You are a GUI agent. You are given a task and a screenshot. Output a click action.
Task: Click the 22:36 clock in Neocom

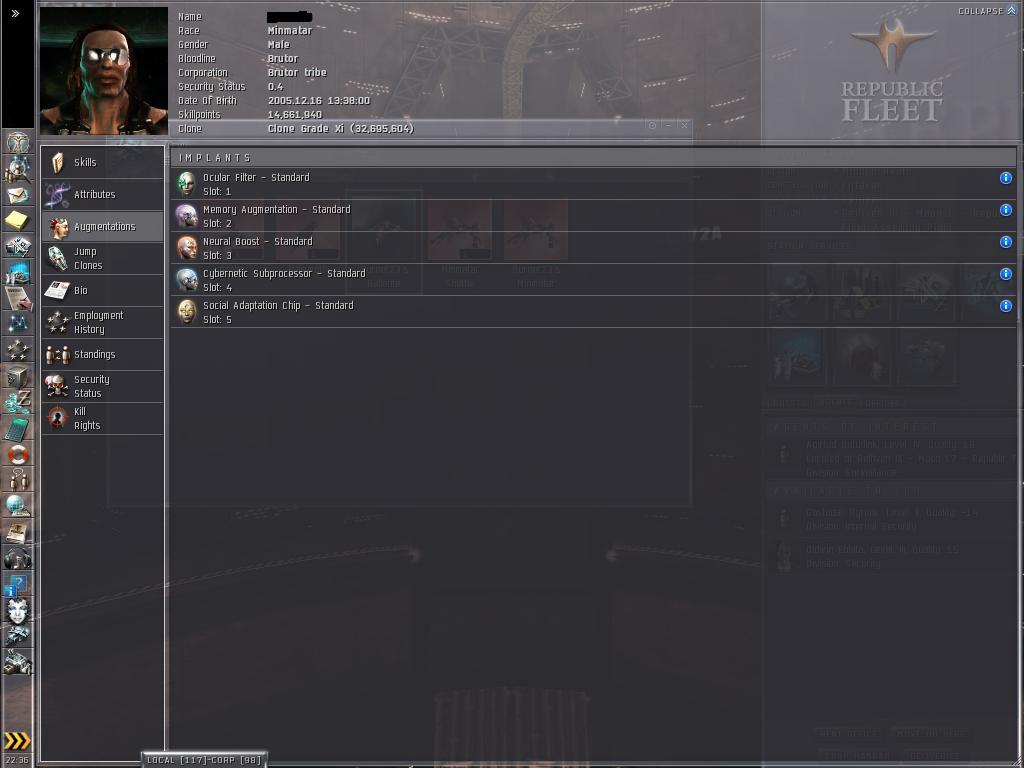tap(17, 760)
